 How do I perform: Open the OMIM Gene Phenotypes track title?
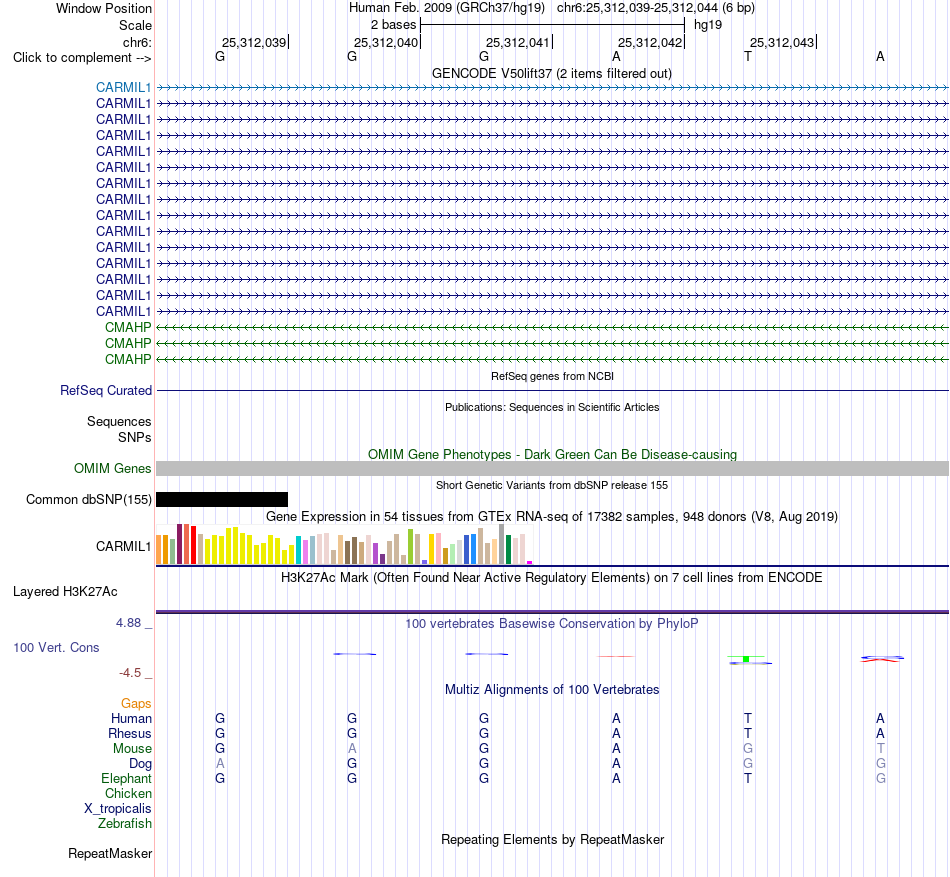(x=552, y=454)
